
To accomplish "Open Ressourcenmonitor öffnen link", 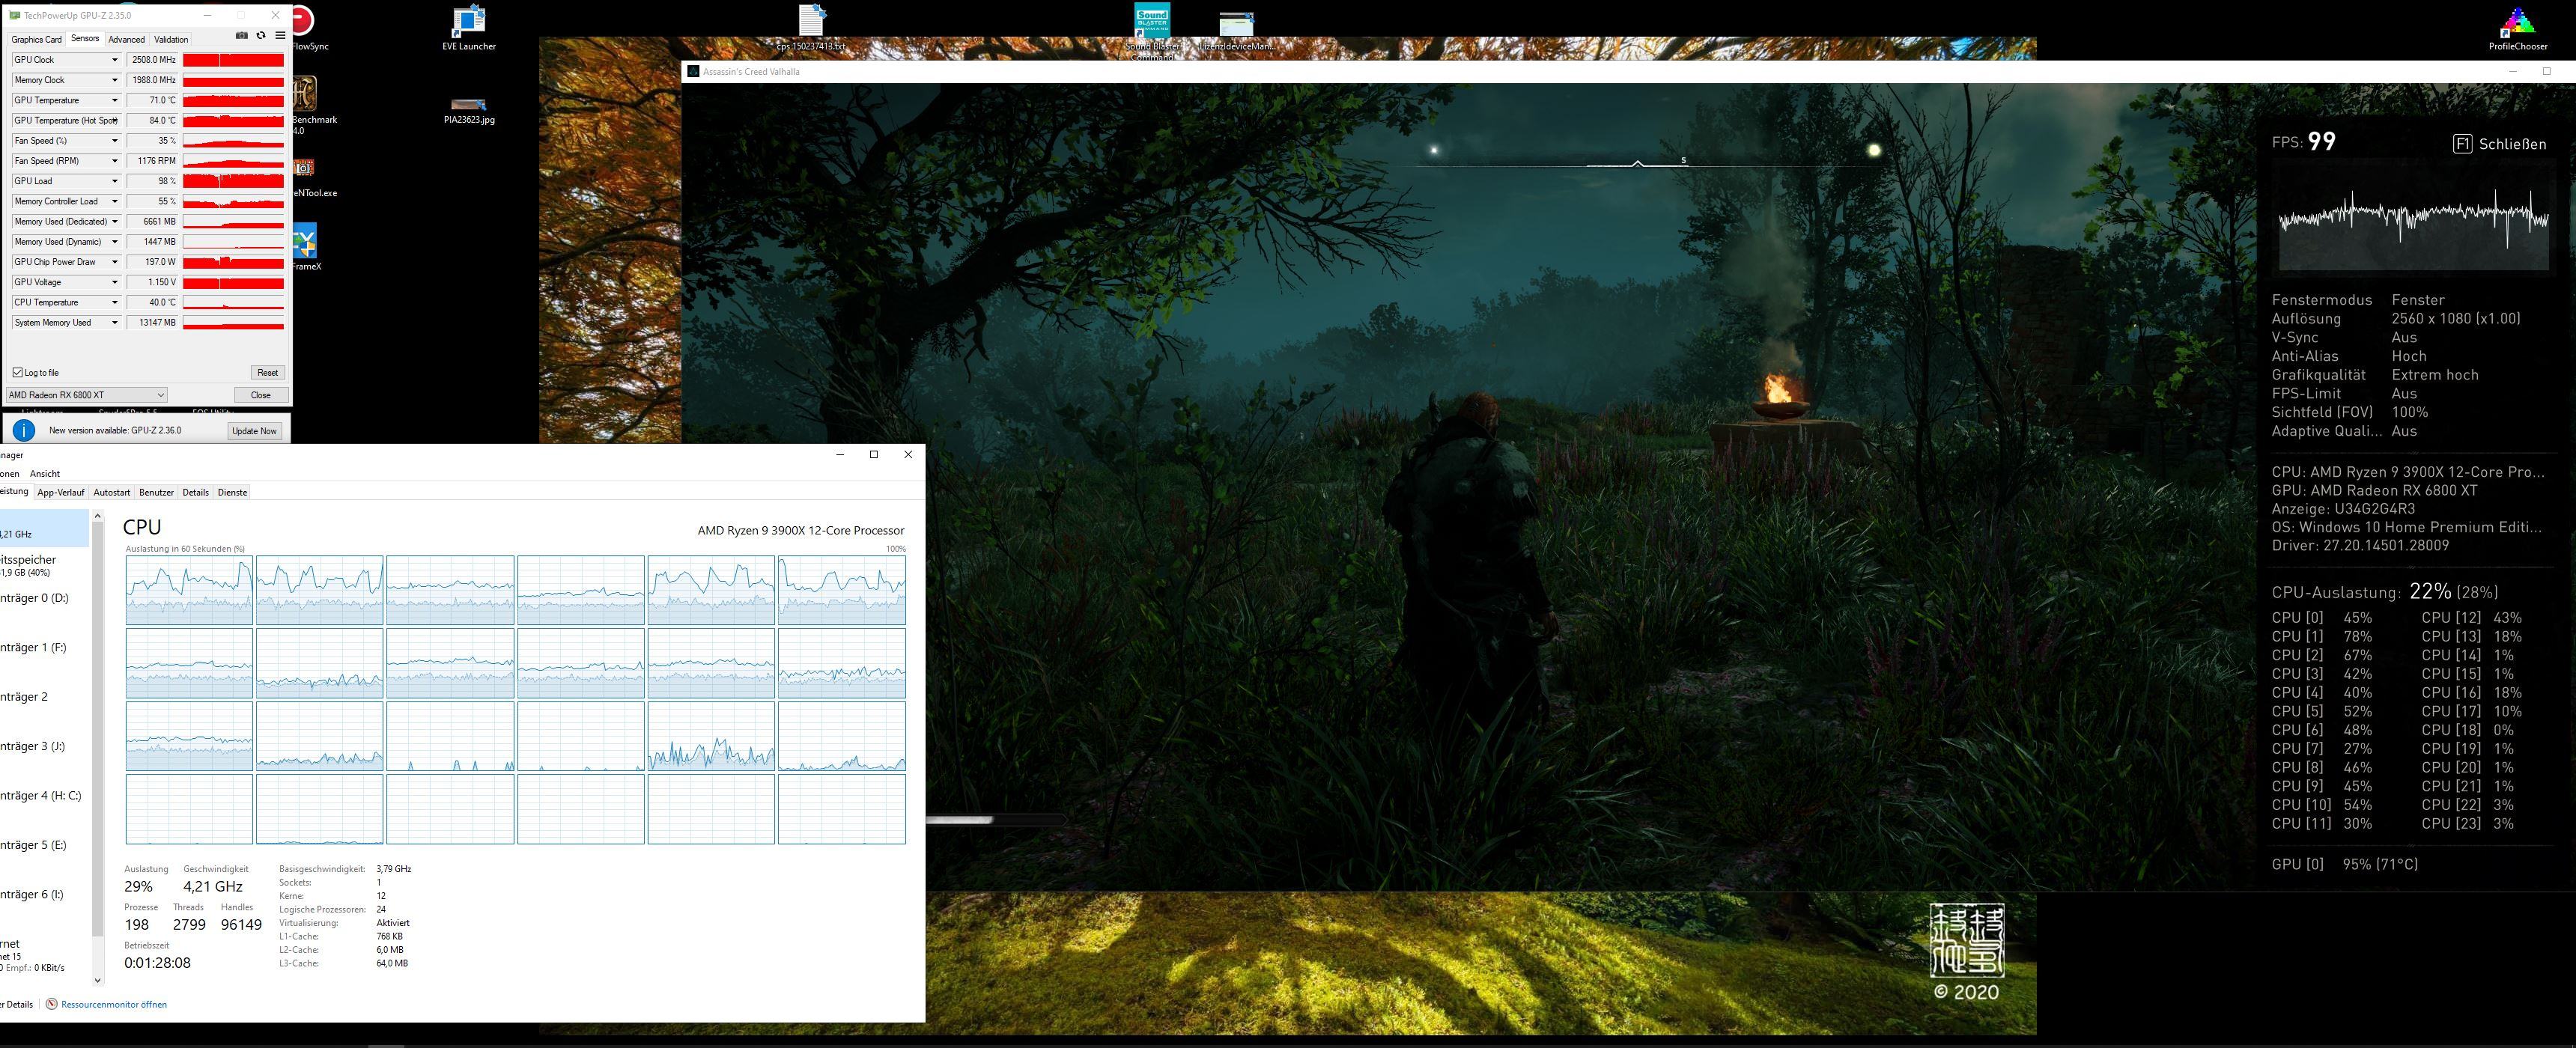I will 114,1004.
